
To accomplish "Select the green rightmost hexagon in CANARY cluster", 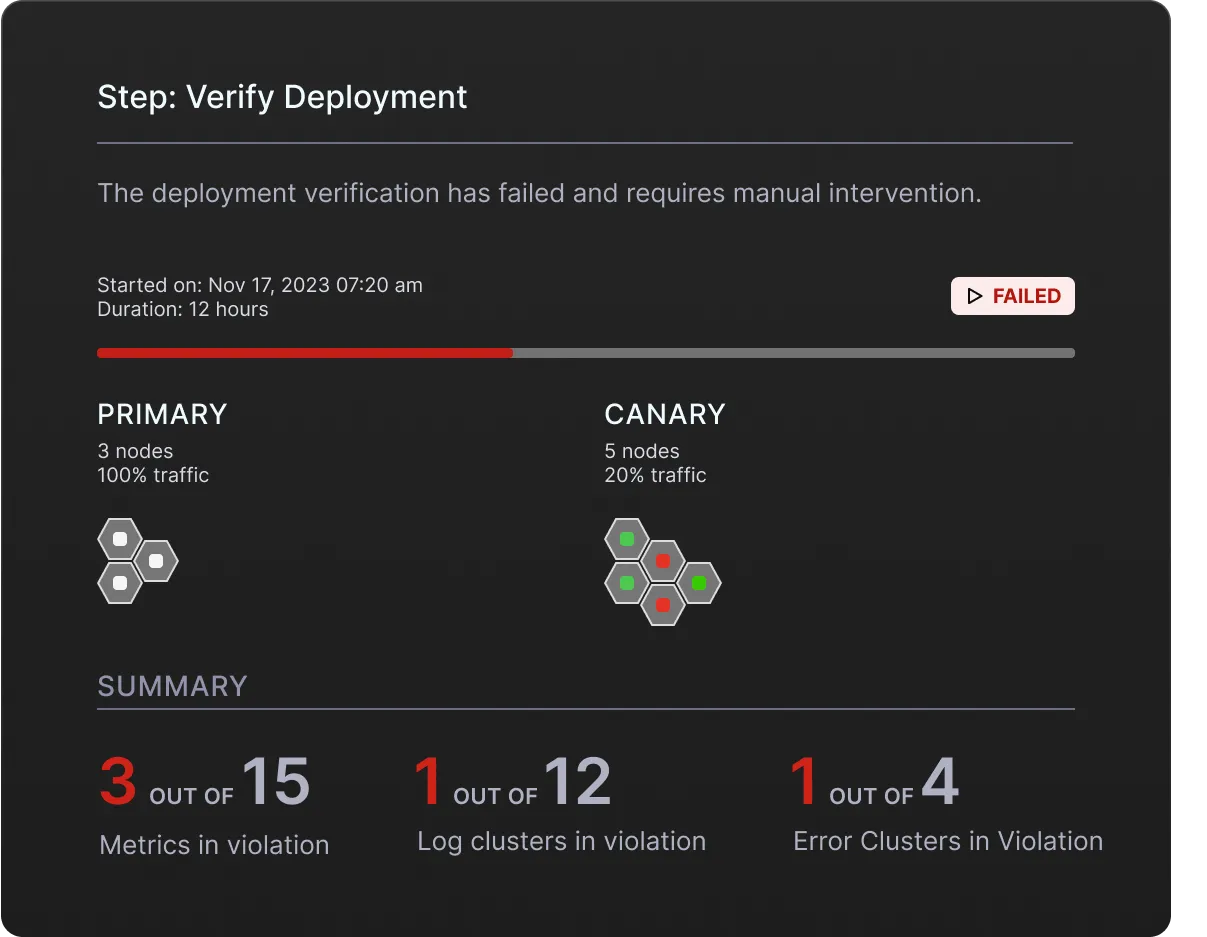I will [698, 581].
